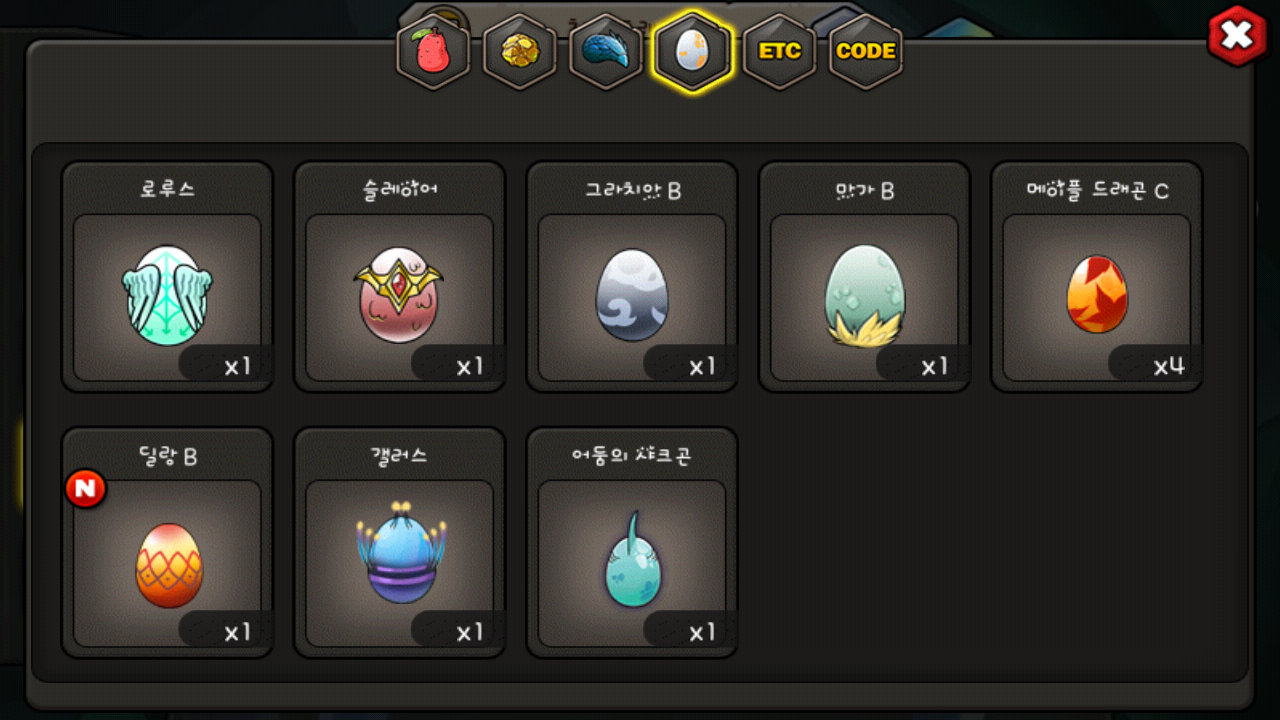
Task: Close the inventory with red X
Action: 1237,36
